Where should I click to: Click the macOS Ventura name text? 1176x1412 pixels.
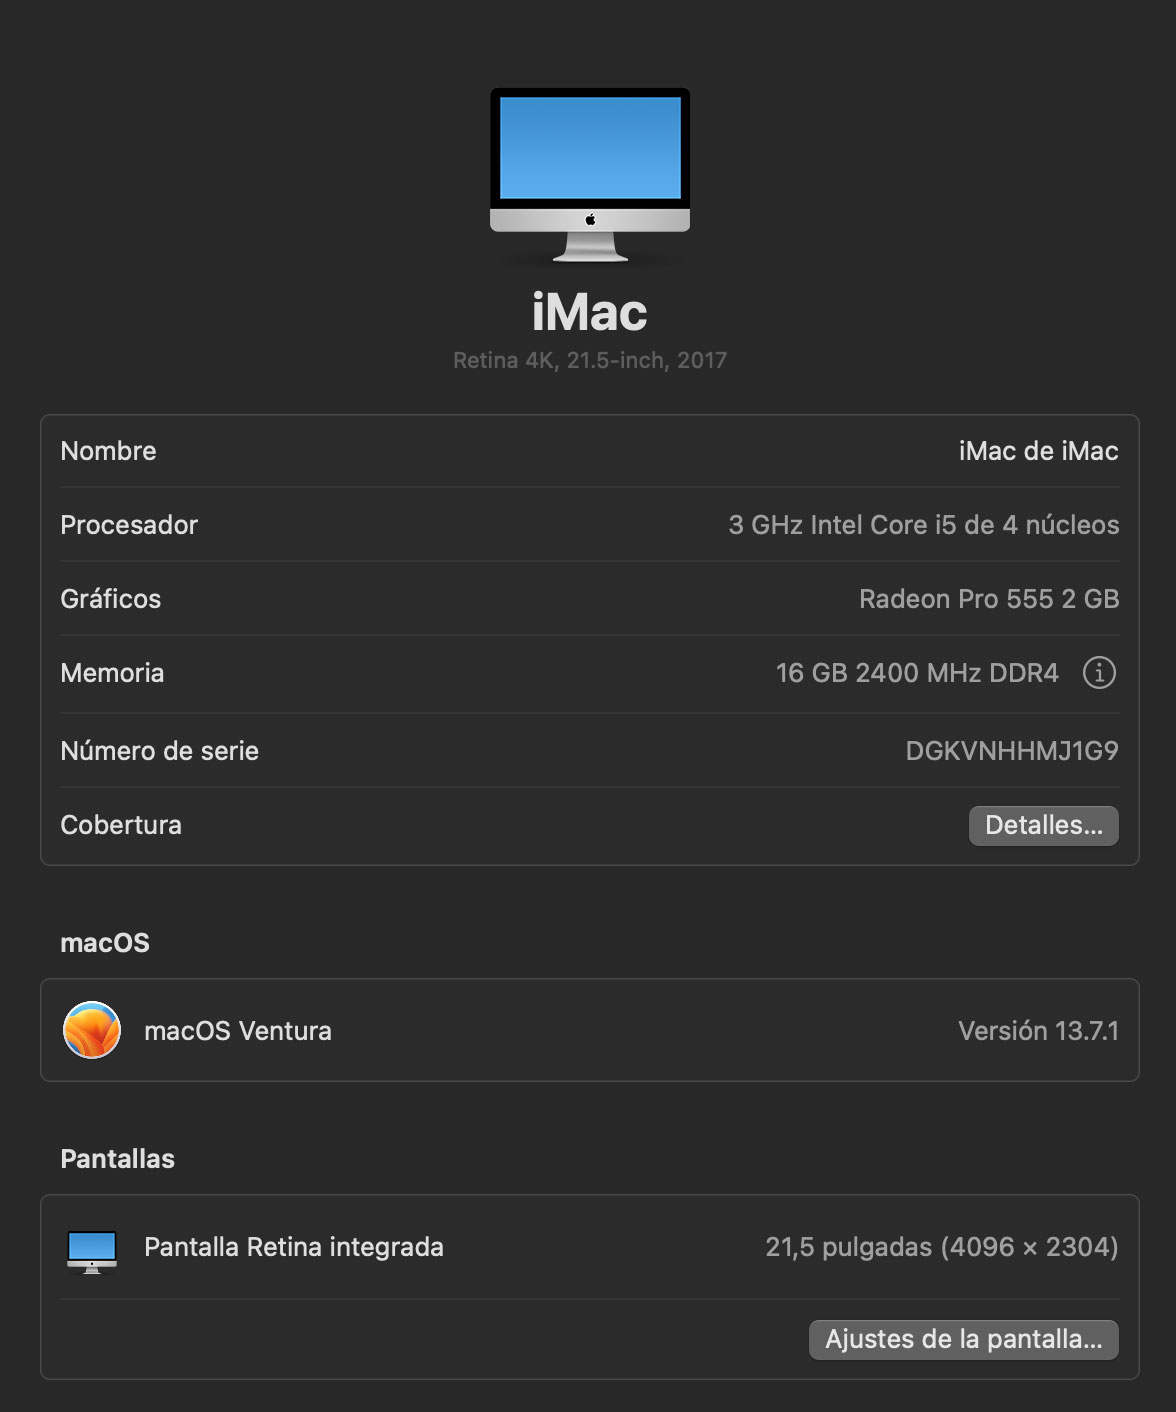[x=238, y=1031]
